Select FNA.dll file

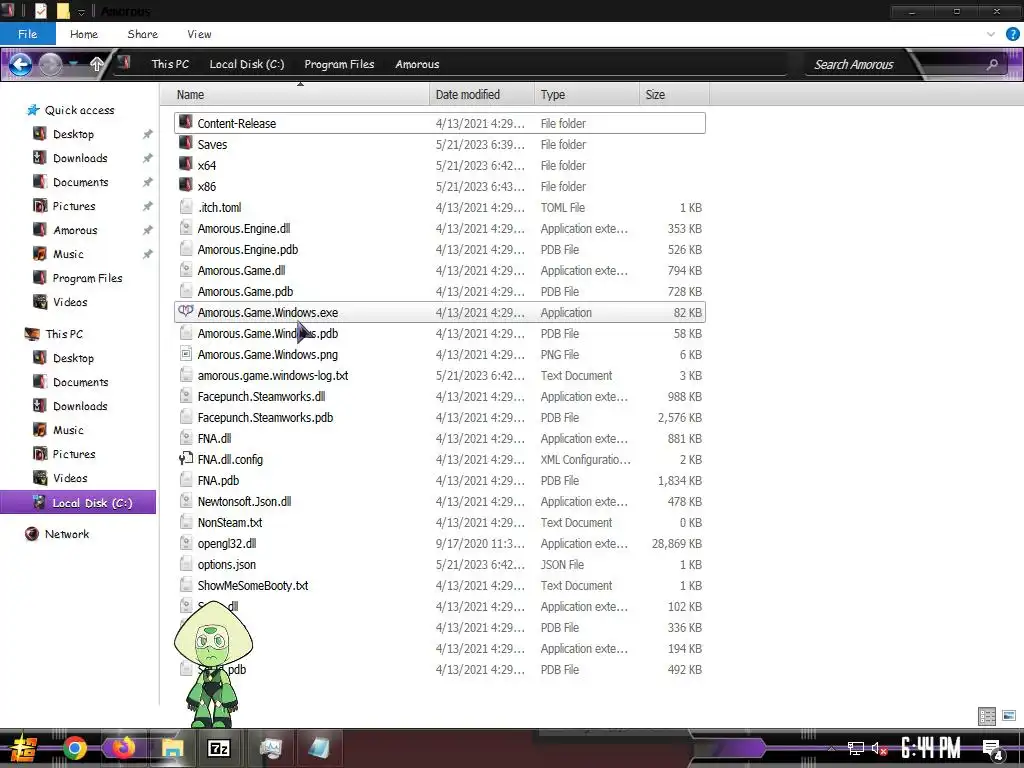(x=440, y=438)
